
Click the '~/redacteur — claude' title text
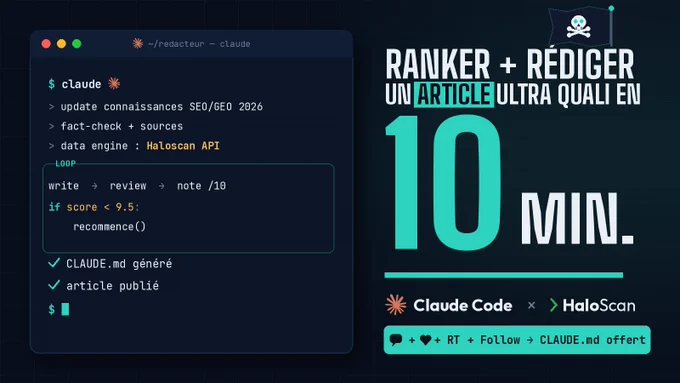(x=199, y=44)
